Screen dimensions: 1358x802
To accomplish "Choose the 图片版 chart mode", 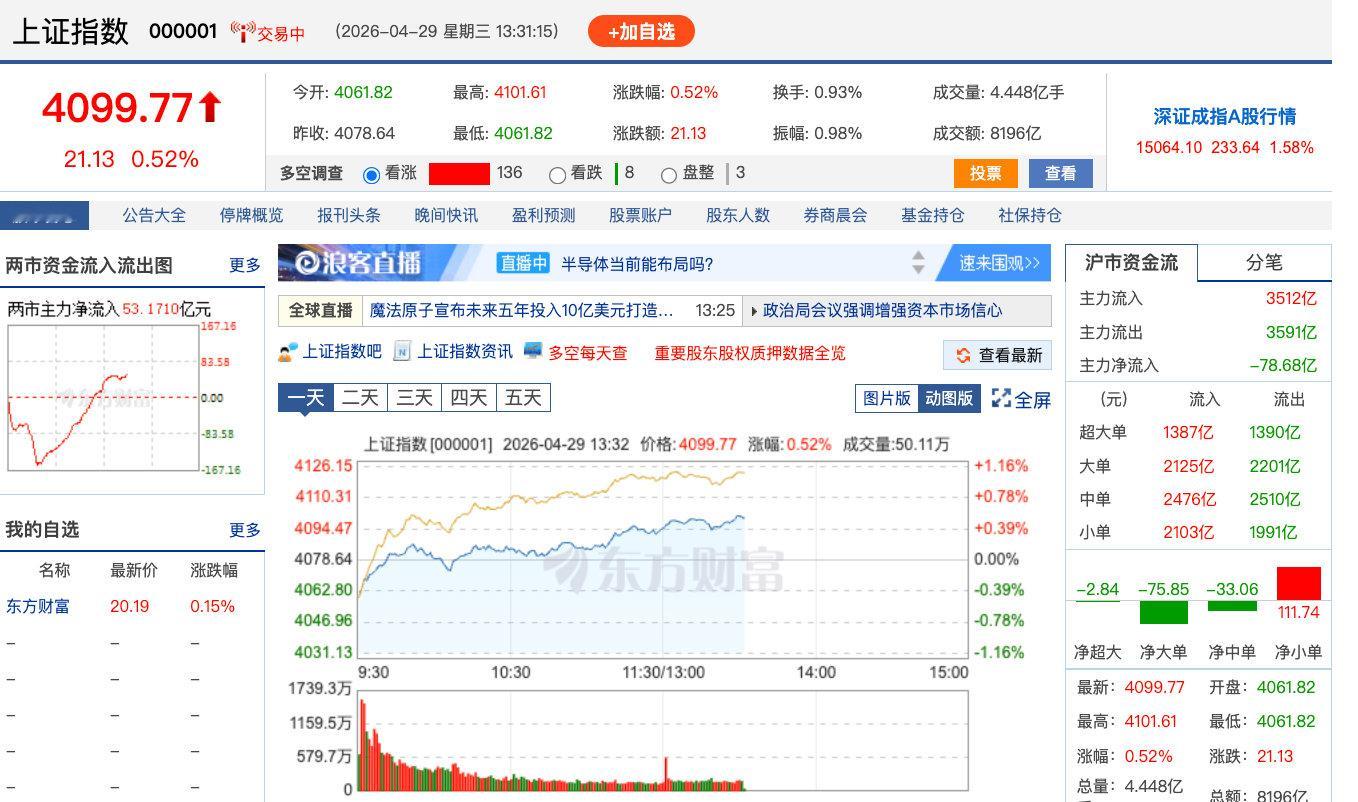I will (887, 398).
